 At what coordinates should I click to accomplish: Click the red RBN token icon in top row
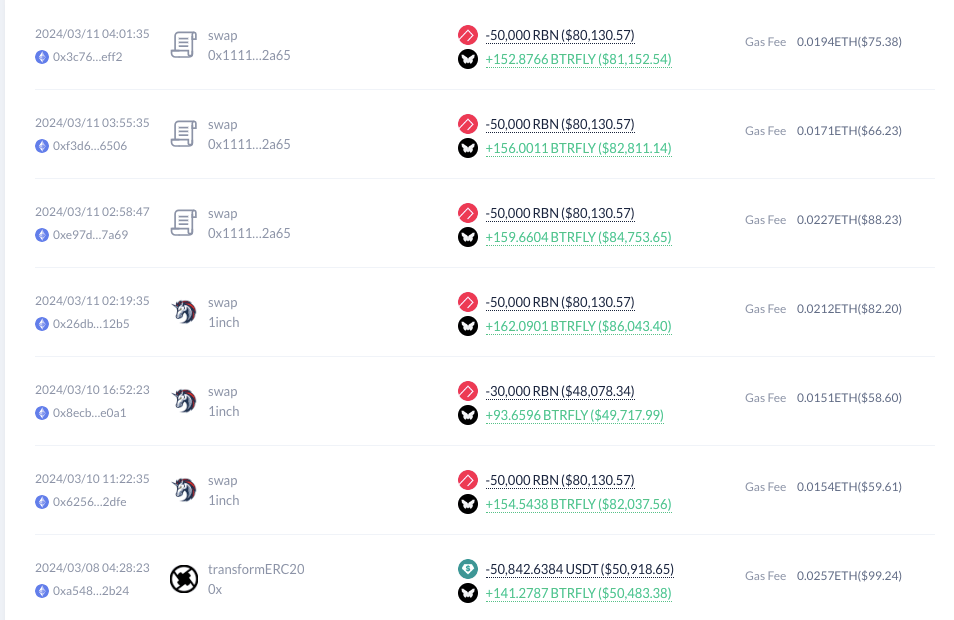point(468,35)
